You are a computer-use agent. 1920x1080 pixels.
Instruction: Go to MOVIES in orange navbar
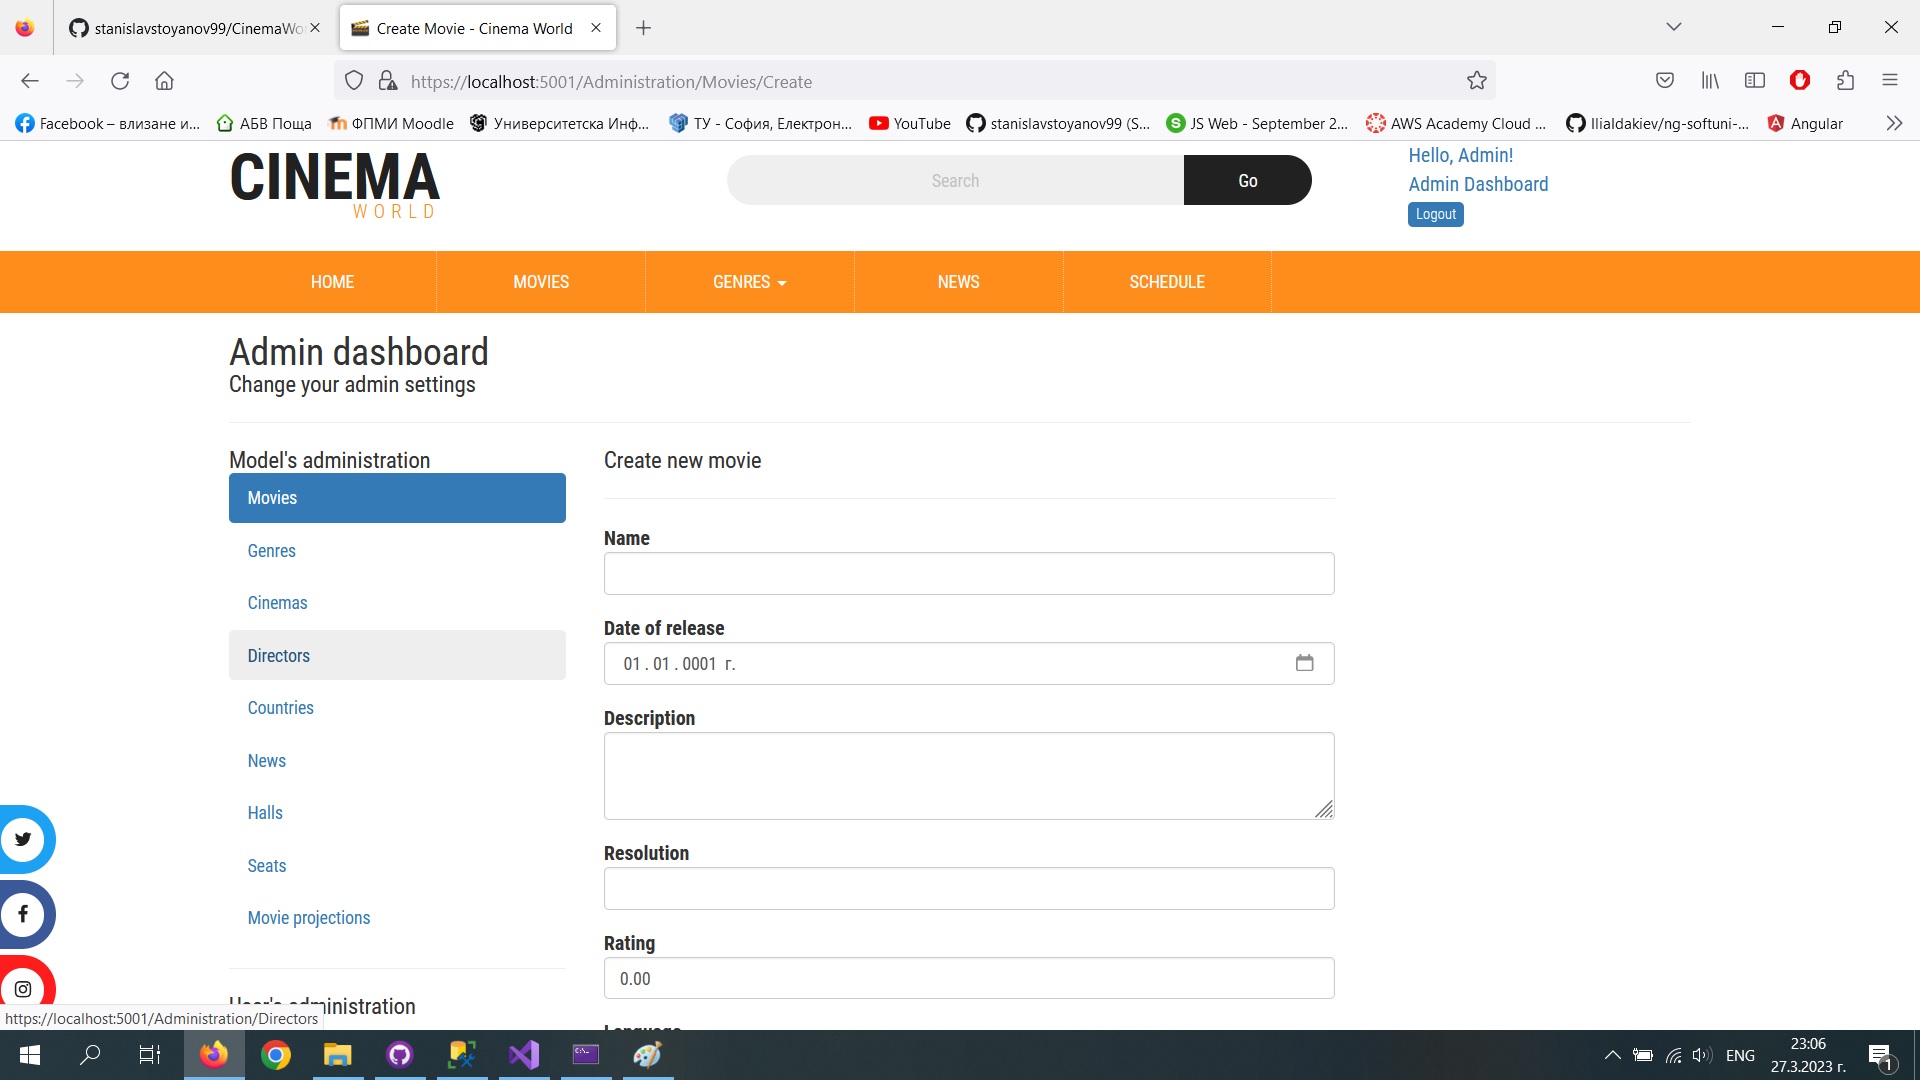541,282
